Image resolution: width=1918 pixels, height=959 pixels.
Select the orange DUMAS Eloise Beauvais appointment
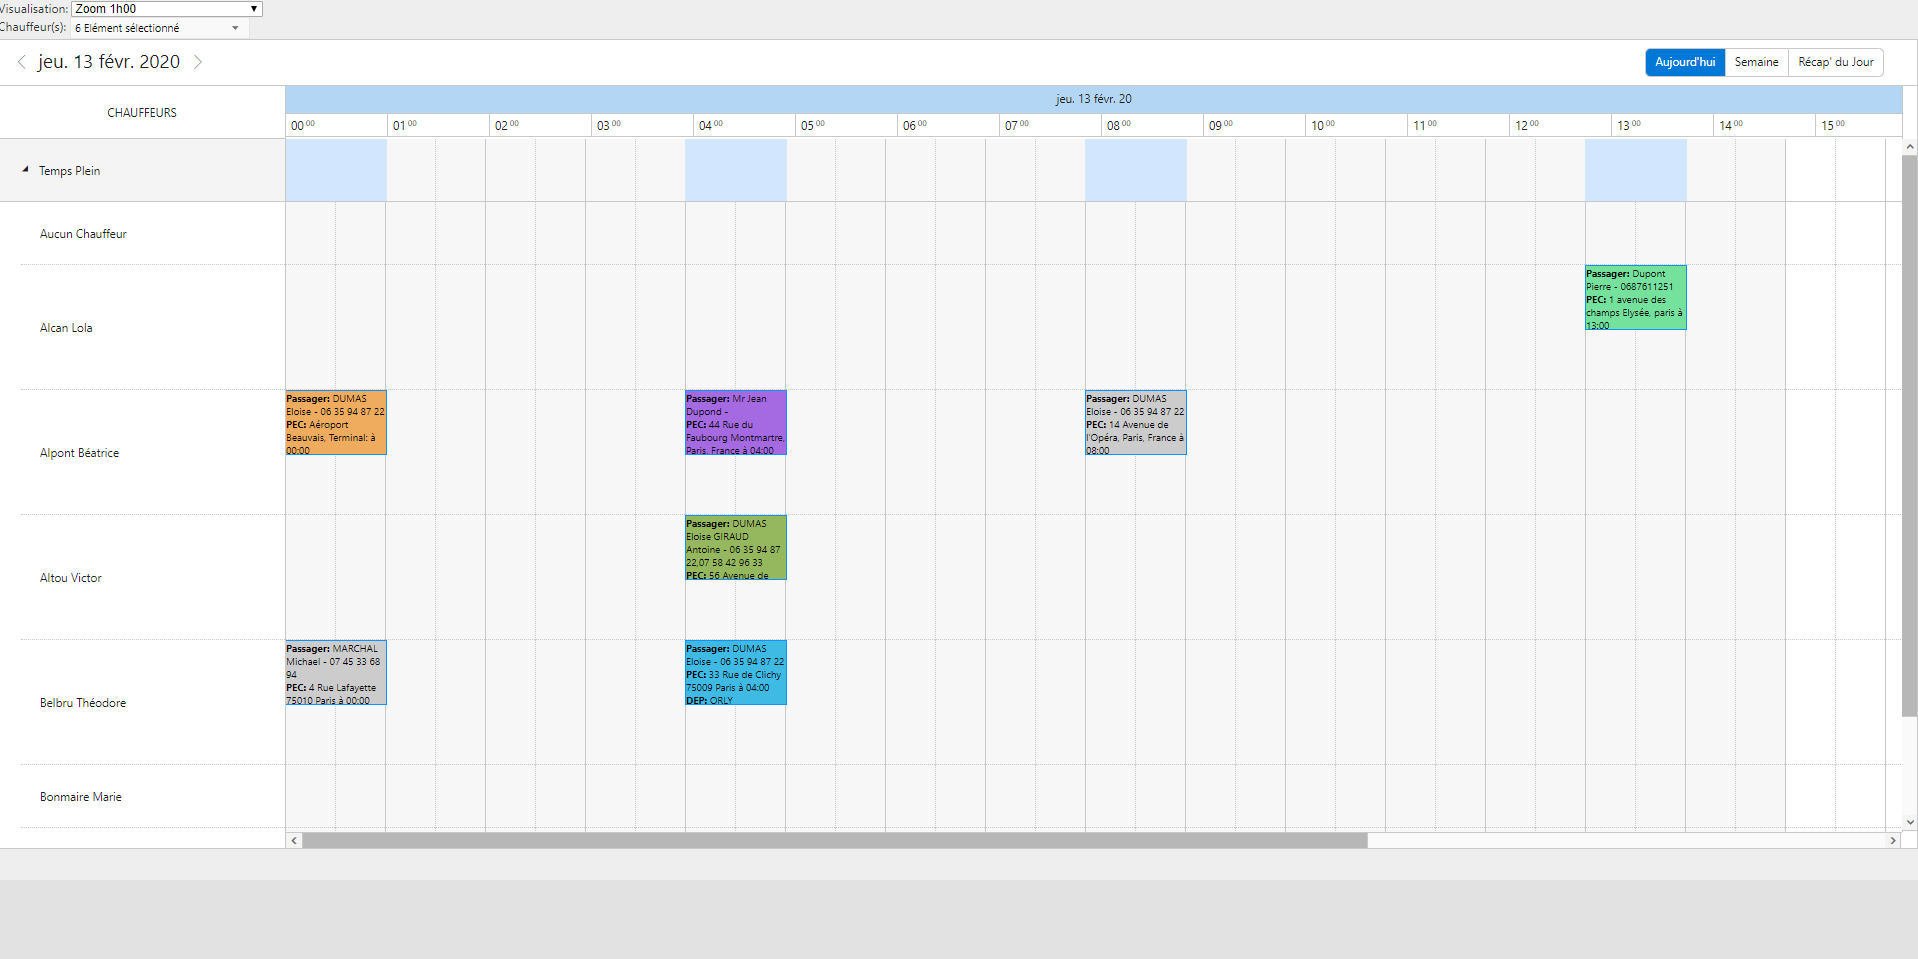pos(335,421)
